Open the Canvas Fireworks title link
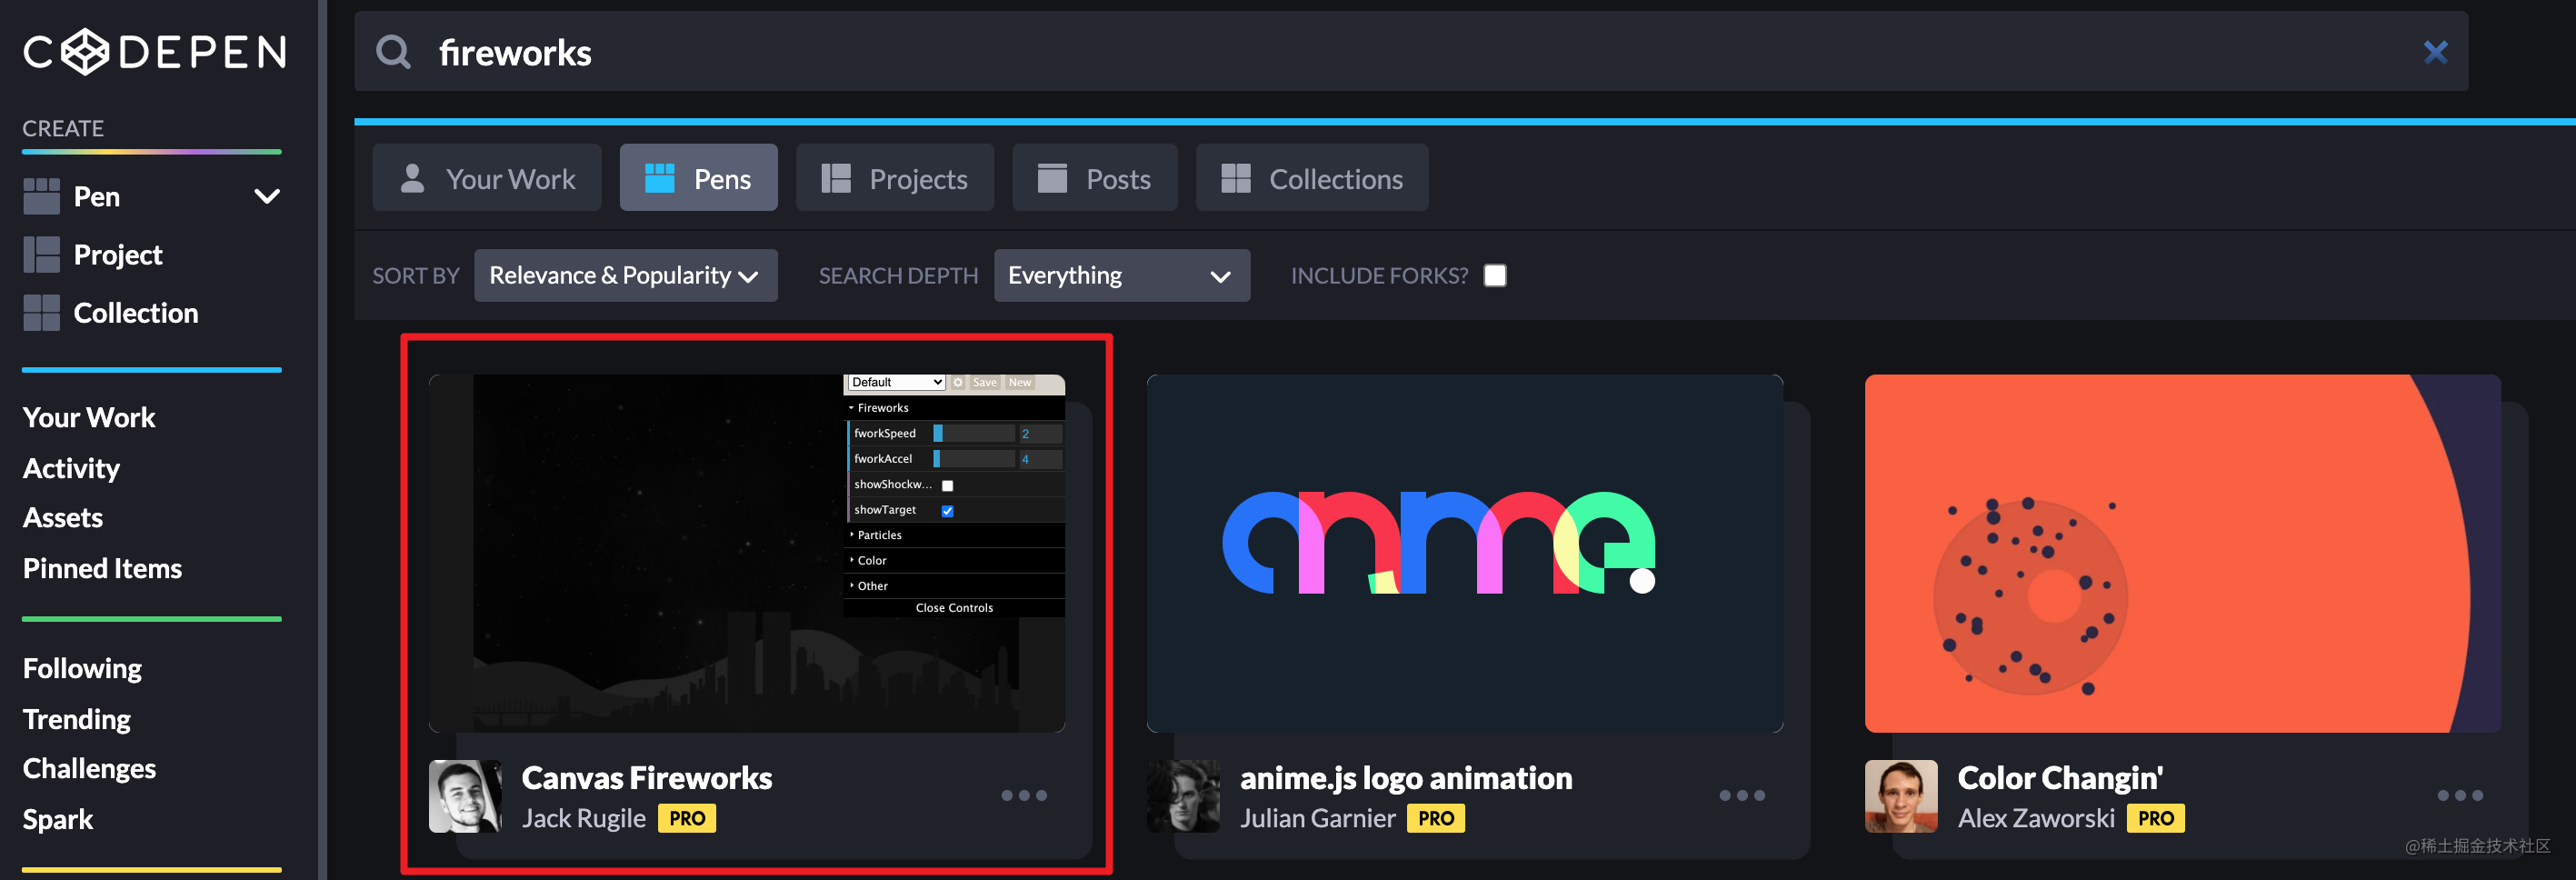 click(x=646, y=777)
